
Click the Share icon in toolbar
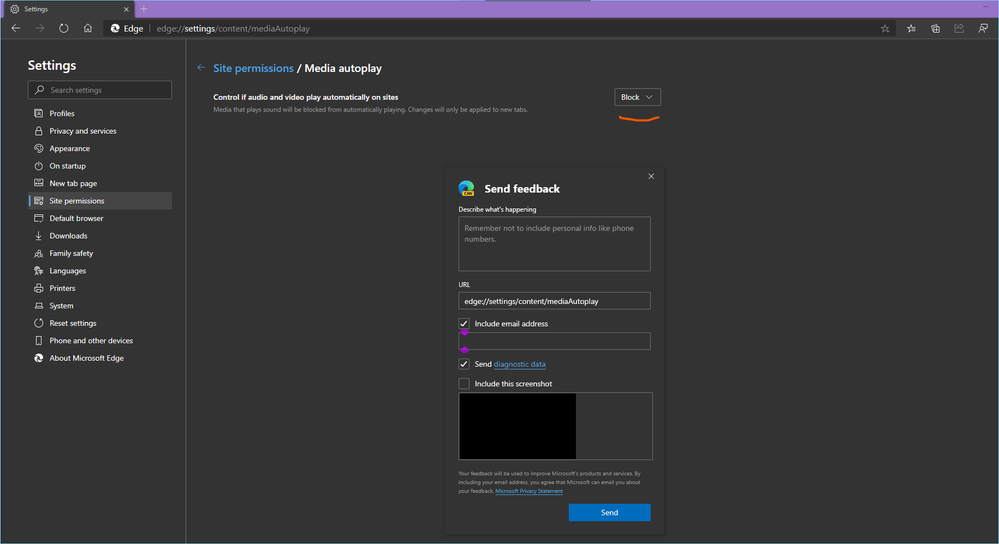[x=959, y=28]
